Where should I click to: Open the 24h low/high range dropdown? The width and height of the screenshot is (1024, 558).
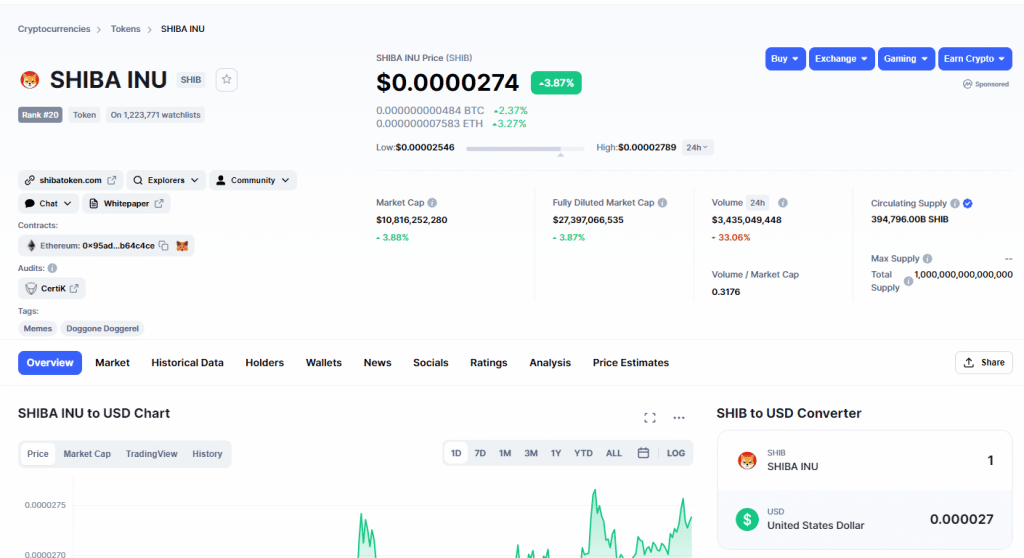click(697, 148)
